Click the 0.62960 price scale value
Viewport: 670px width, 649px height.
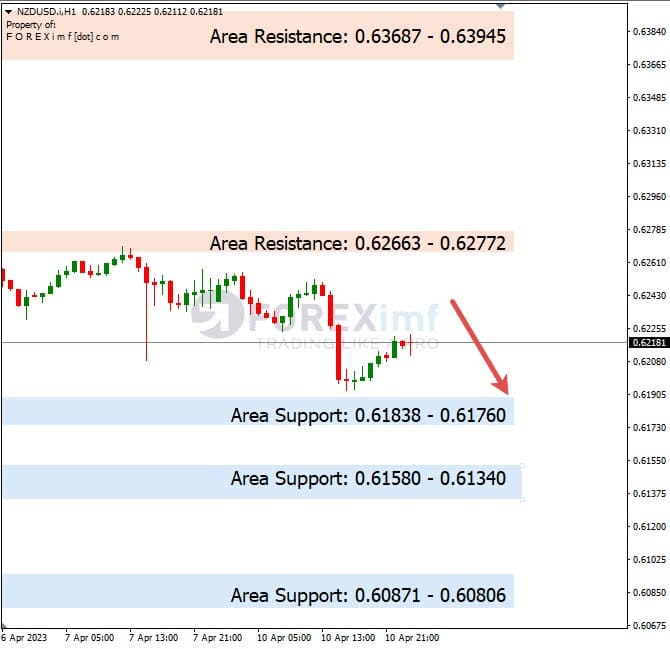(649, 197)
